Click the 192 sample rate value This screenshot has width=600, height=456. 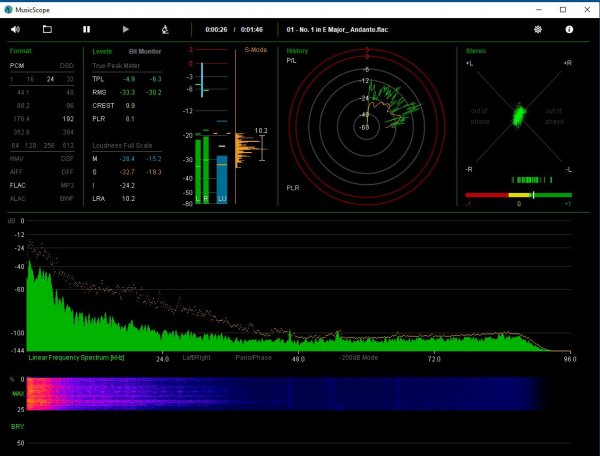click(68, 119)
